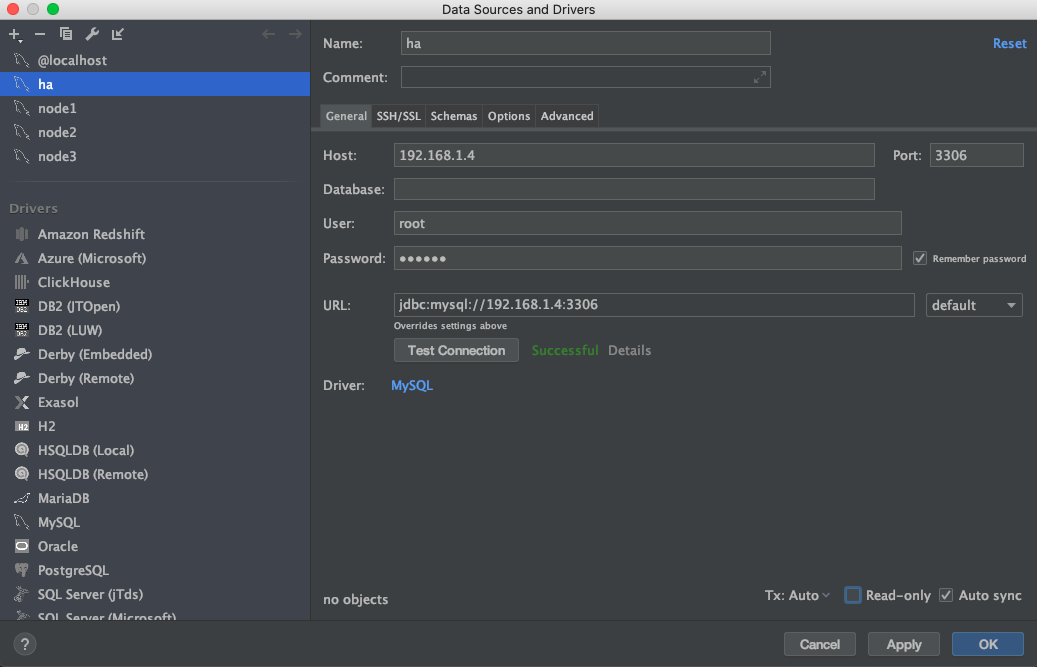
Task: Switch to the General tab
Action: pyautogui.click(x=346, y=116)
